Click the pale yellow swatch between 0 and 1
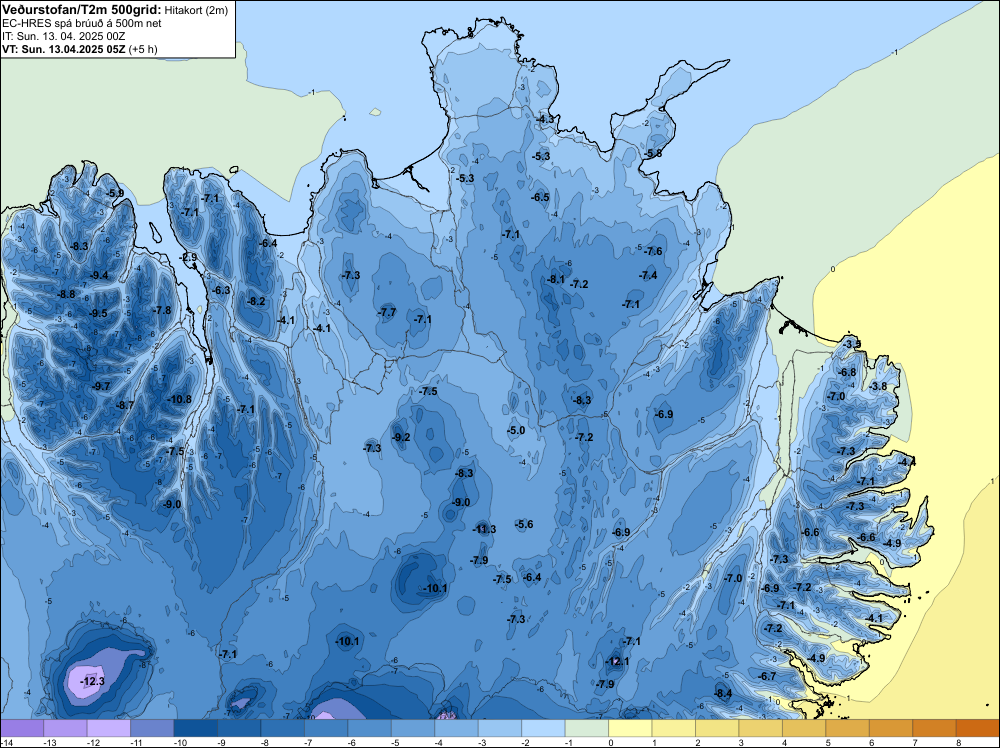1000x748 pixels. 630,728
